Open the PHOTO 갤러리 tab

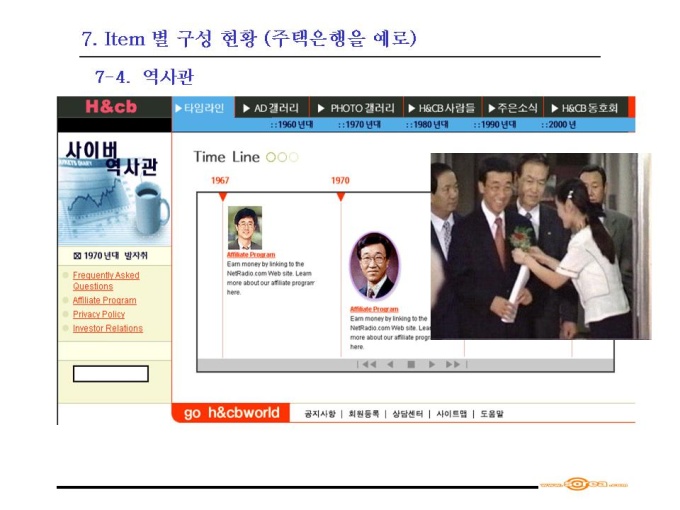[x=356, y=108]
